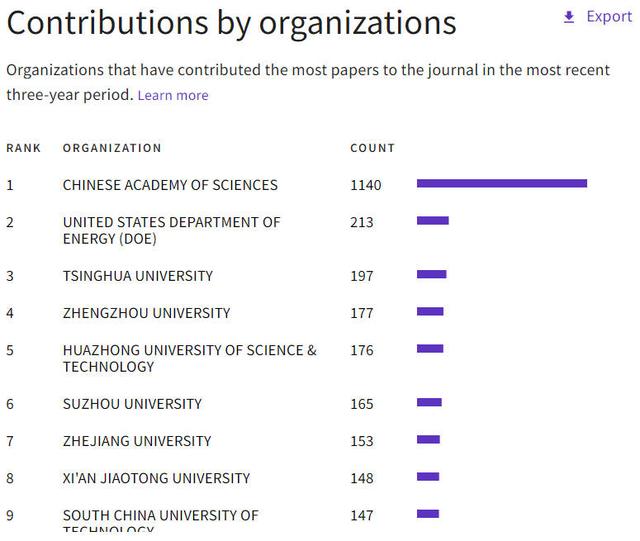Click the Chinese Academy of Sciences bar
The height and width of the screenshot is (541, 640).
[501, 183]
